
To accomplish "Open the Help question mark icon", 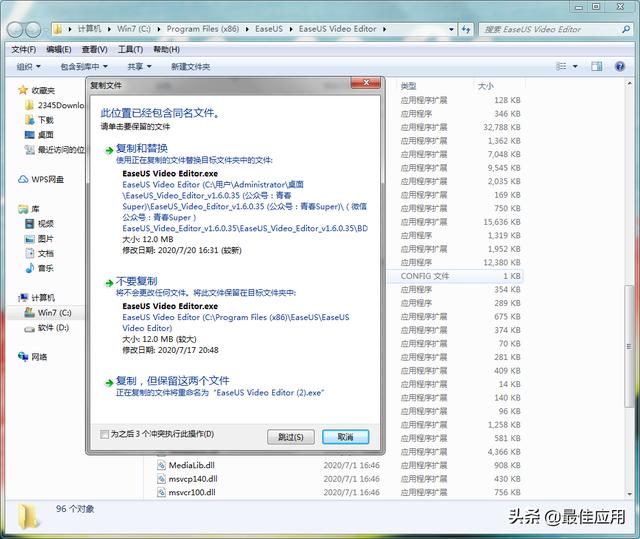I will coord(620,67).
